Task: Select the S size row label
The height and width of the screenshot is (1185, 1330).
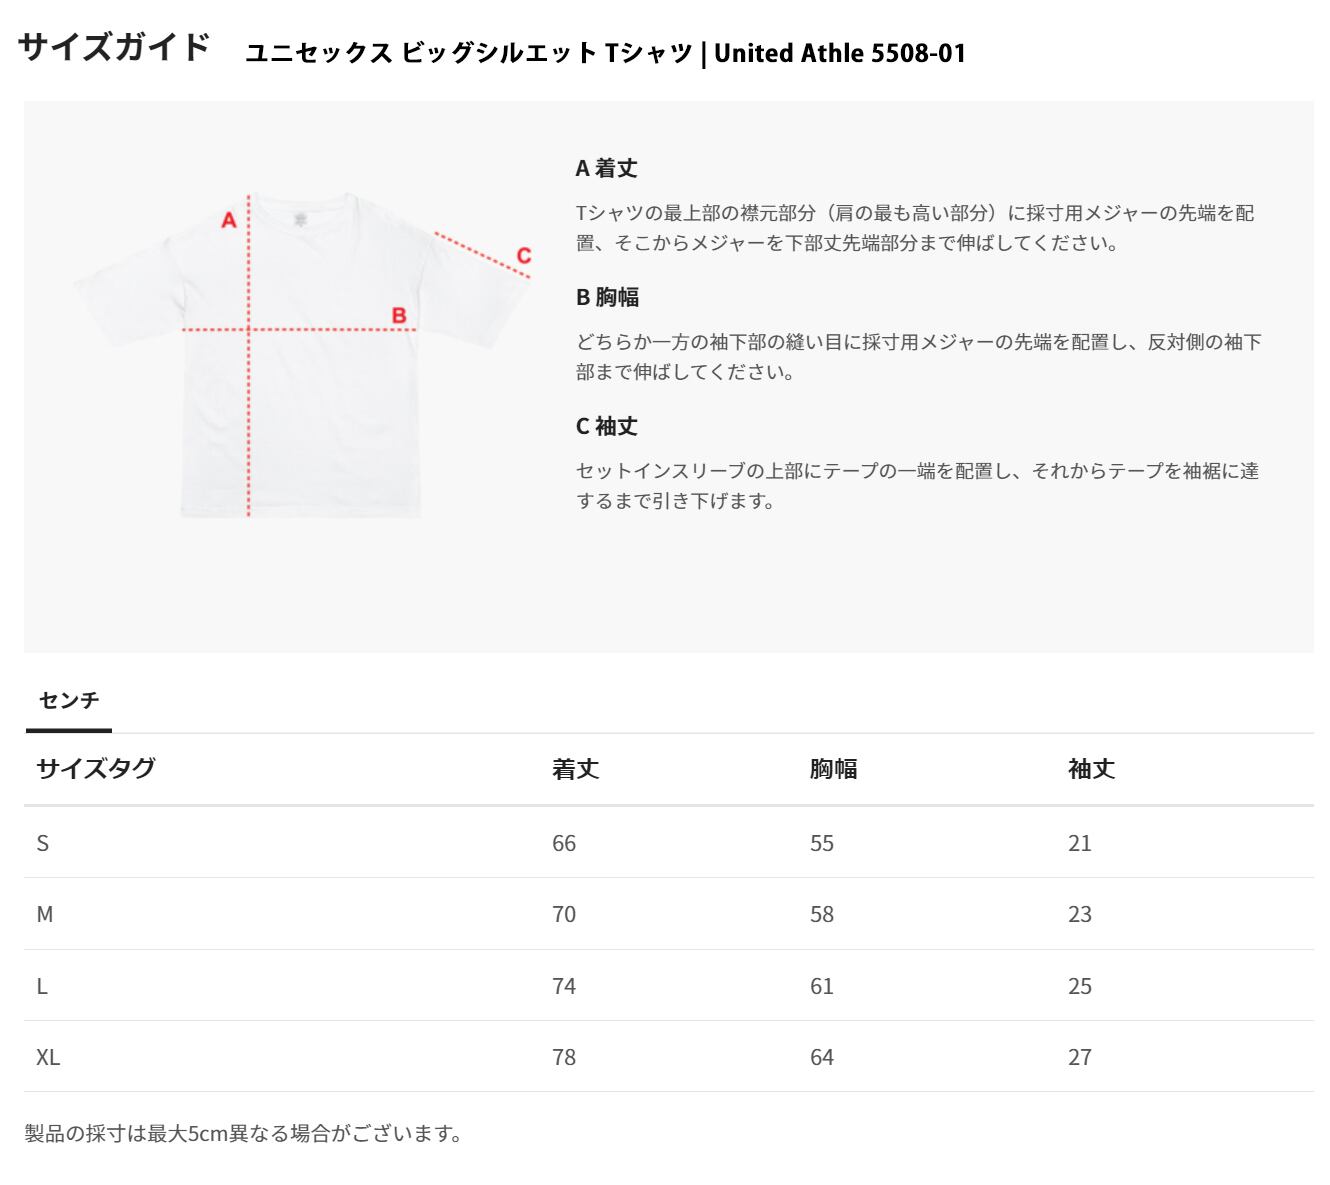Action: 42,843
